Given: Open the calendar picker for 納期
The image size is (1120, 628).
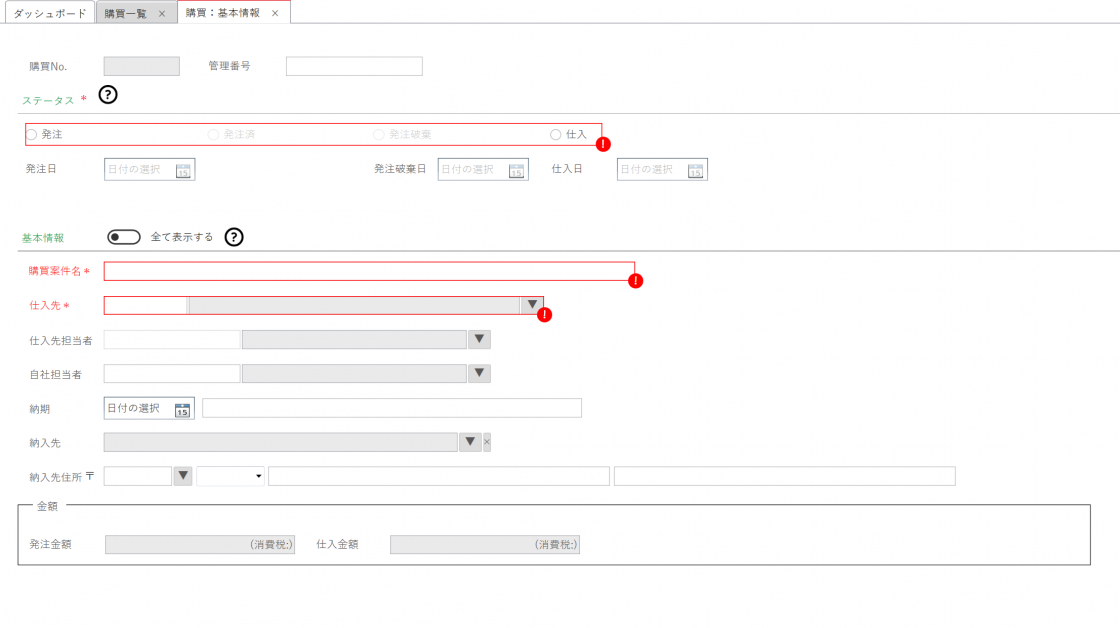Looking at the screenshot, I should pyautogui.click(x=182, y=409).
